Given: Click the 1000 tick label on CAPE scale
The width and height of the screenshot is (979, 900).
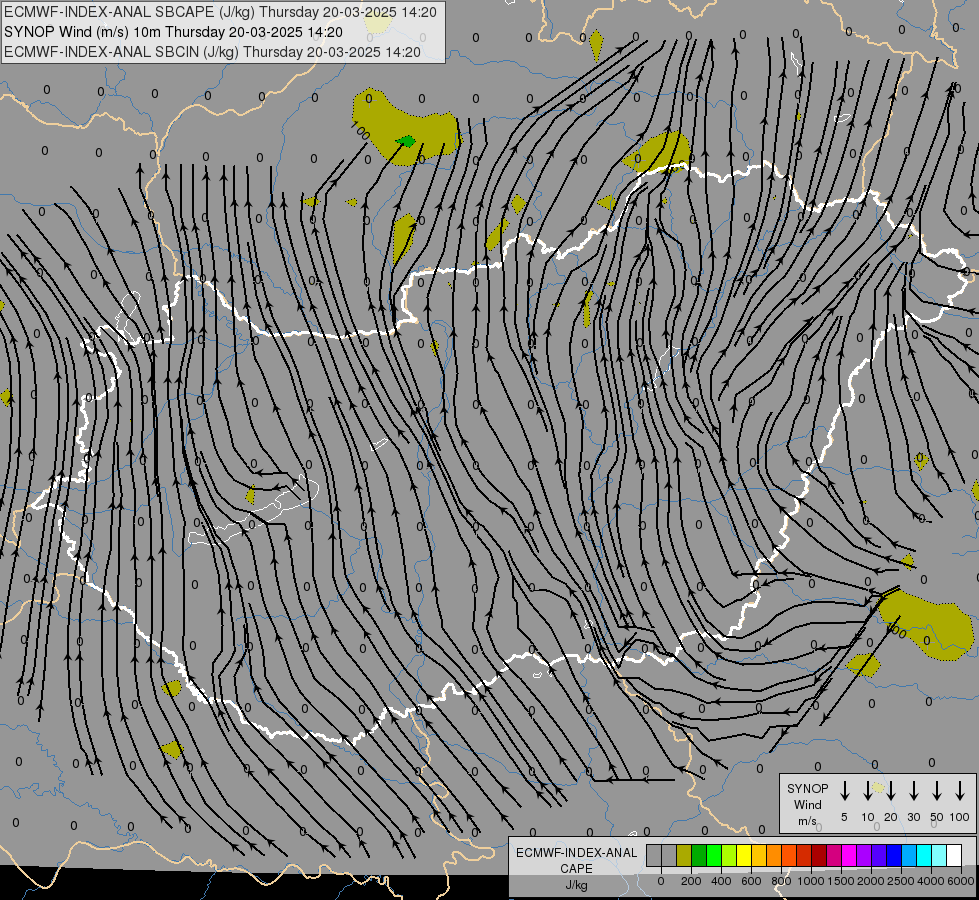Looking at the screenshot, I should coord(811,881).
